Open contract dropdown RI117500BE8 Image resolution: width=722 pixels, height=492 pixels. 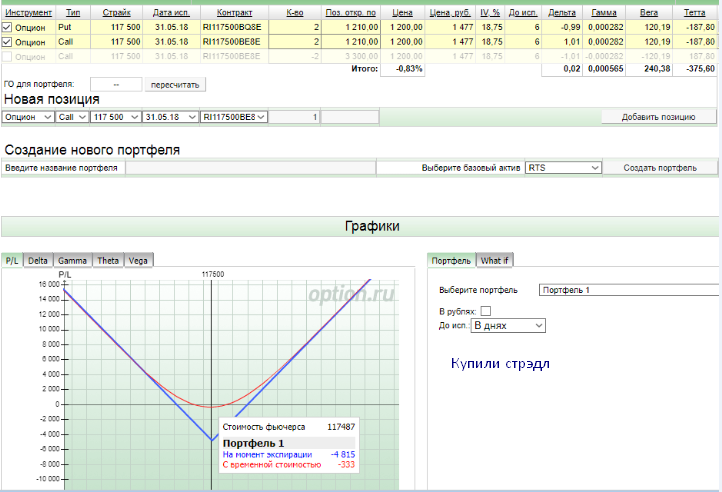233,117
